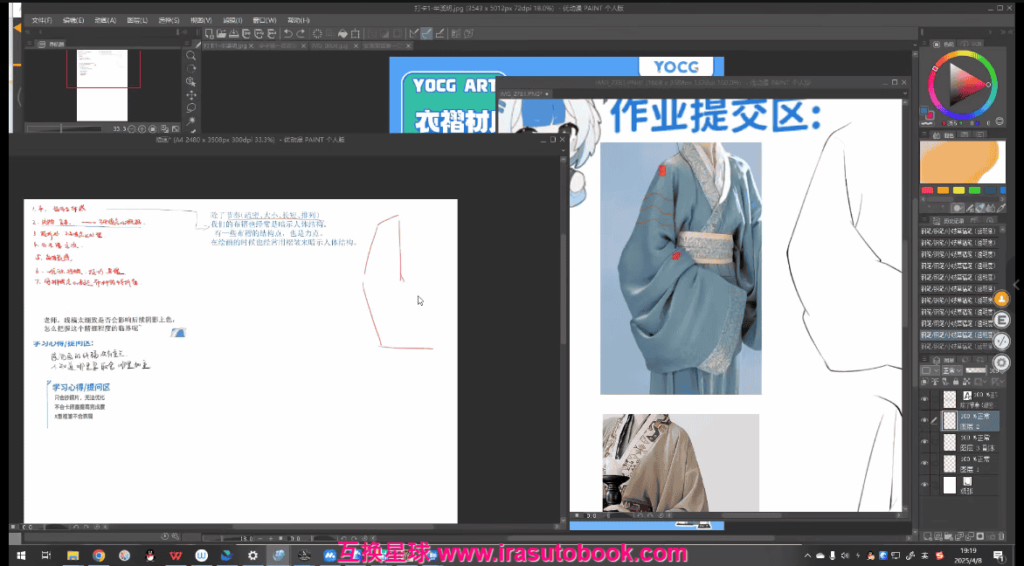This screenshot has height=566, width=1024.
Task: Open the 文件(F) menu
Action: click(42, 19)
